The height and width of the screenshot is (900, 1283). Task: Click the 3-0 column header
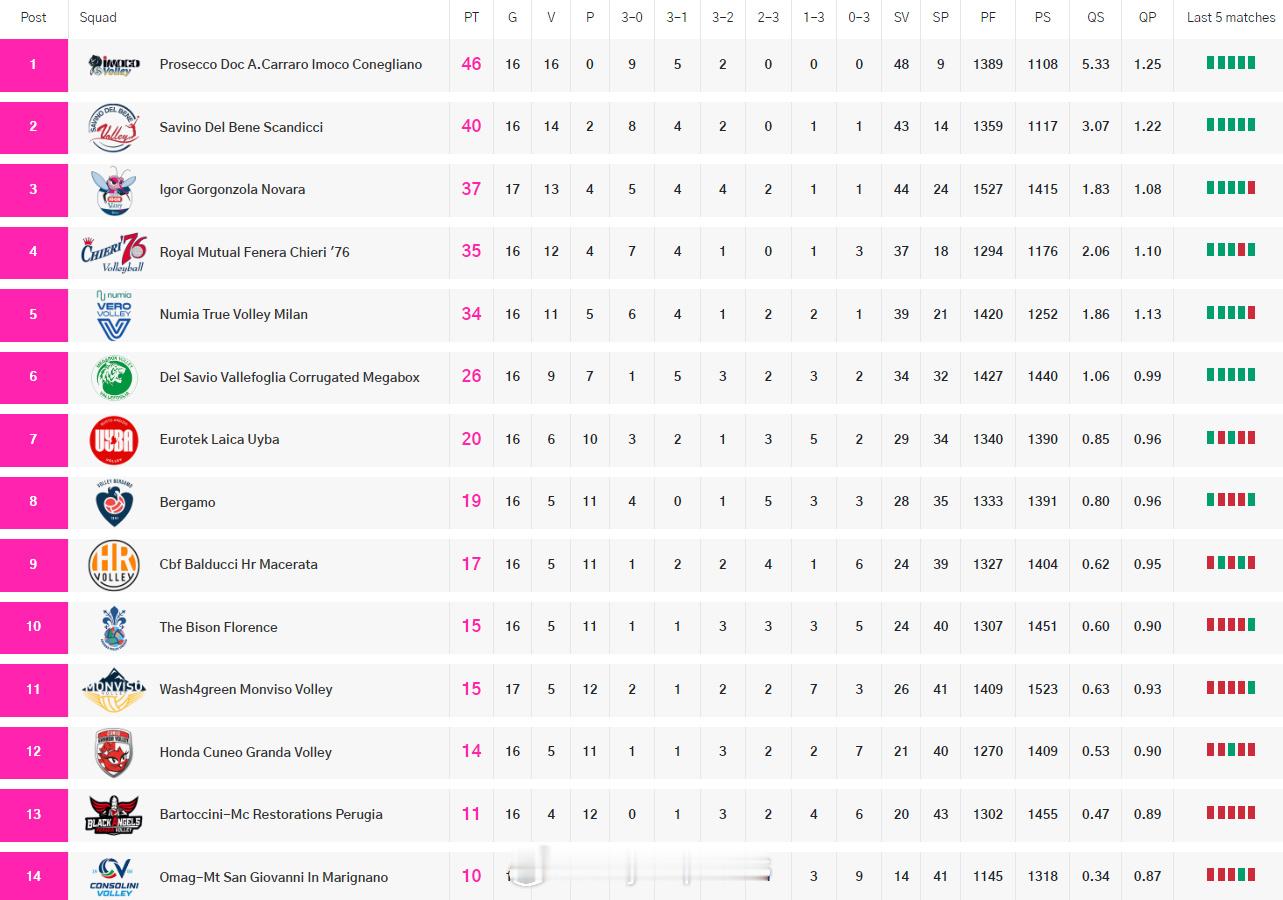(632, 17)
